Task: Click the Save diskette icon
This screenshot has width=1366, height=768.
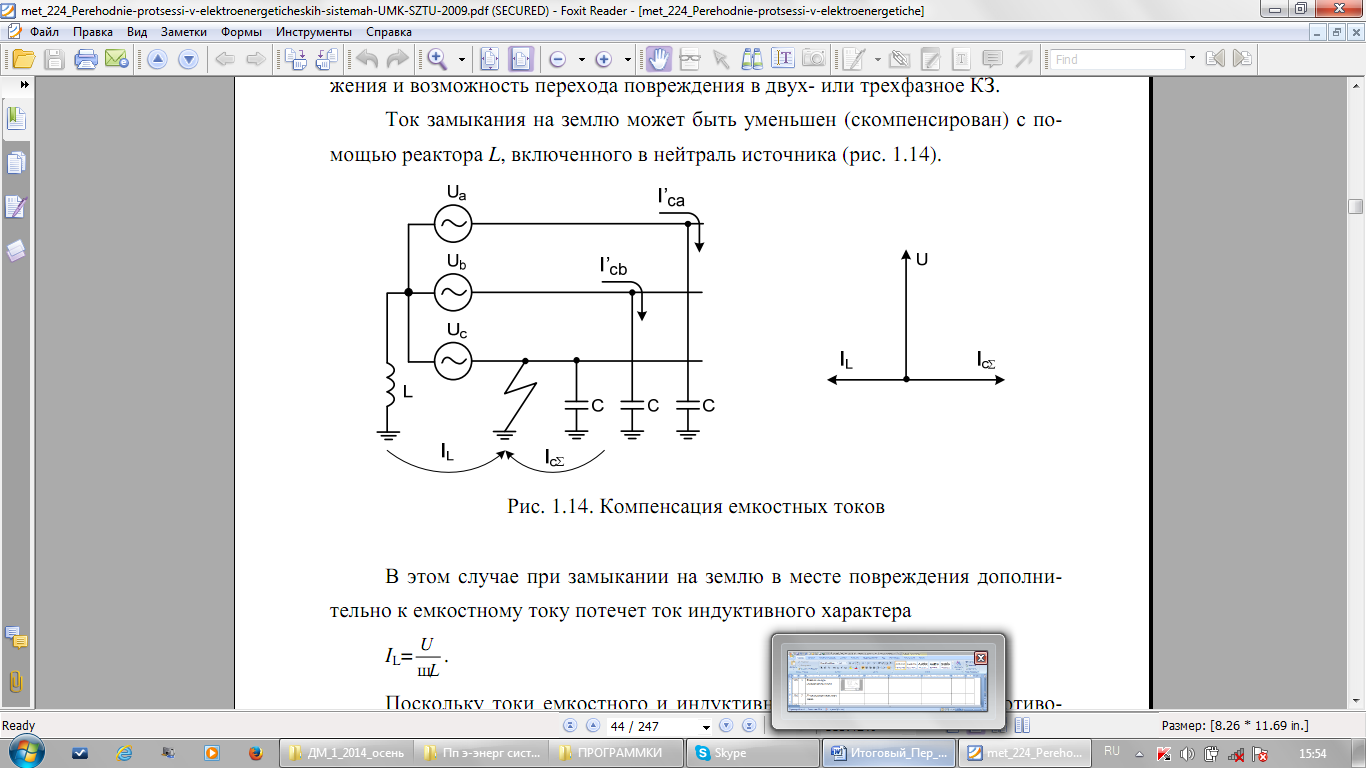Action: pyautogui.click(x=54, y=58)
